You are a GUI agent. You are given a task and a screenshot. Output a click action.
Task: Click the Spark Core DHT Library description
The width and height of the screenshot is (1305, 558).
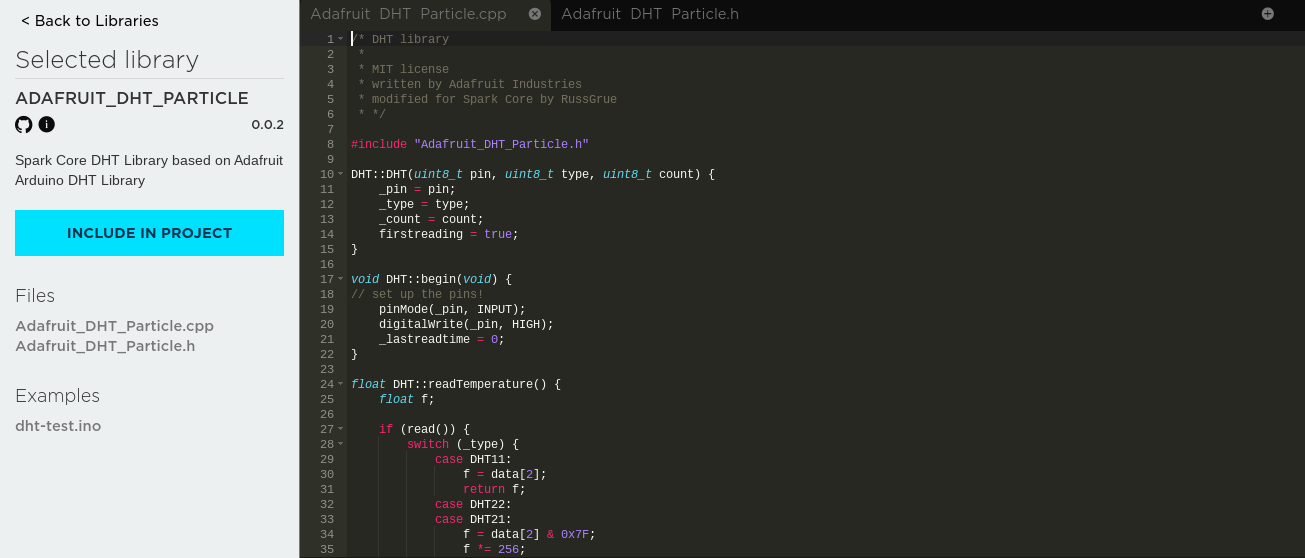coord(149,171)
